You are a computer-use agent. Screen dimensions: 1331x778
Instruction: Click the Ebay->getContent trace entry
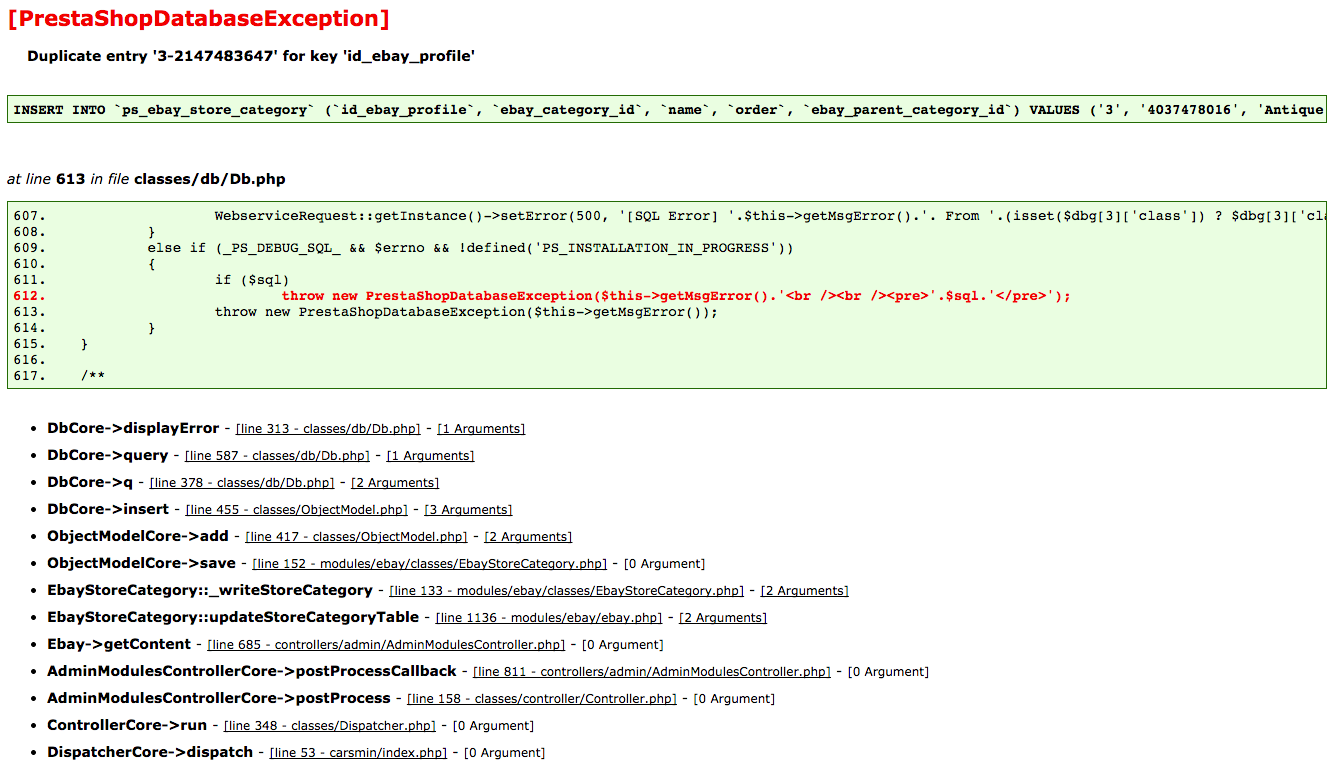[x=119, y=644]
